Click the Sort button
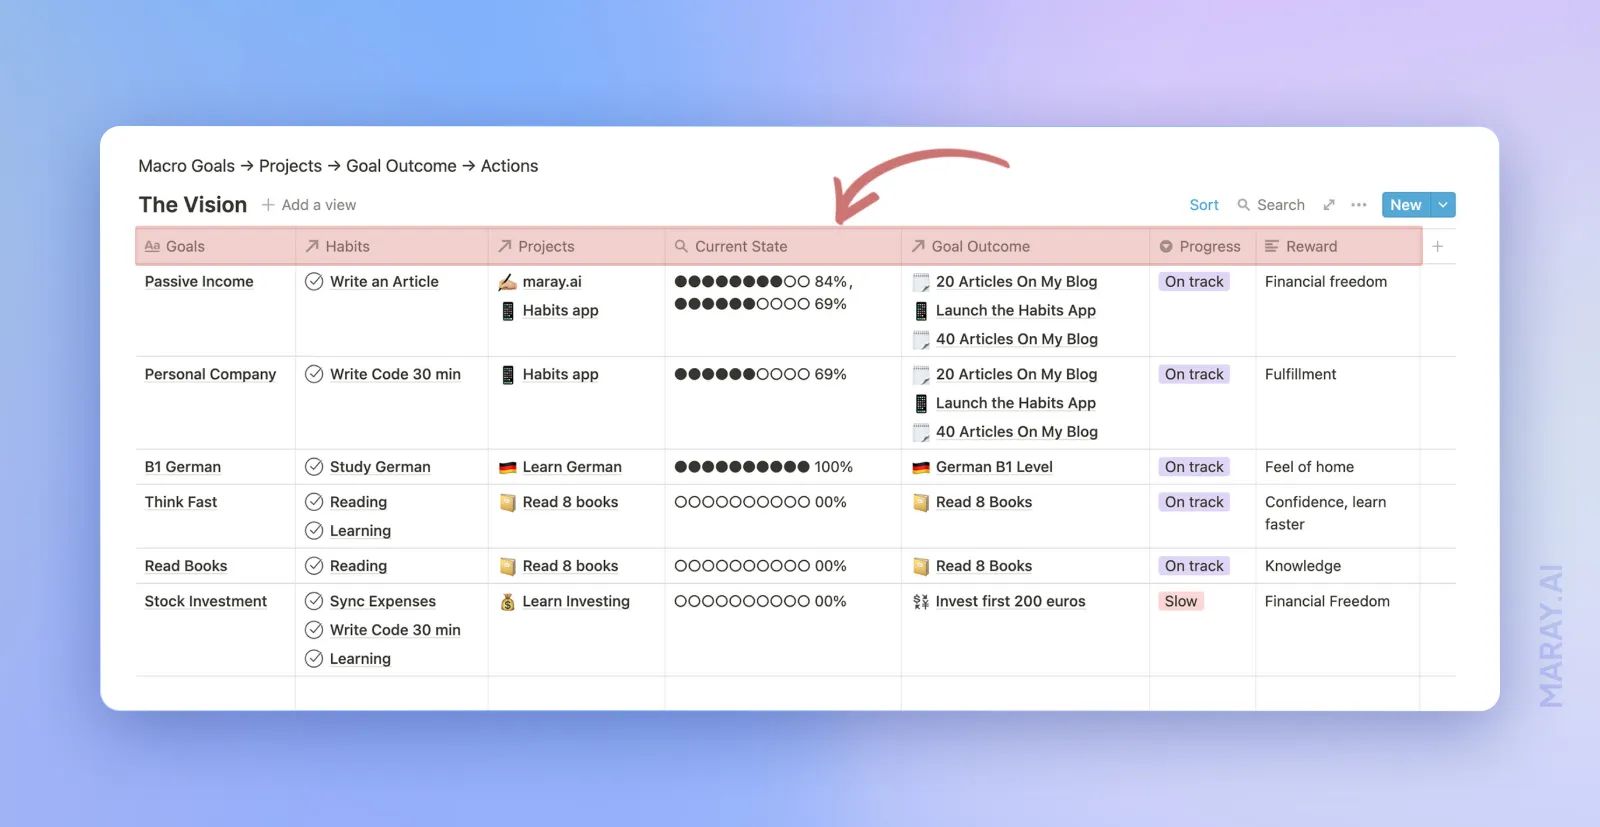 [x=1204, y=205]
